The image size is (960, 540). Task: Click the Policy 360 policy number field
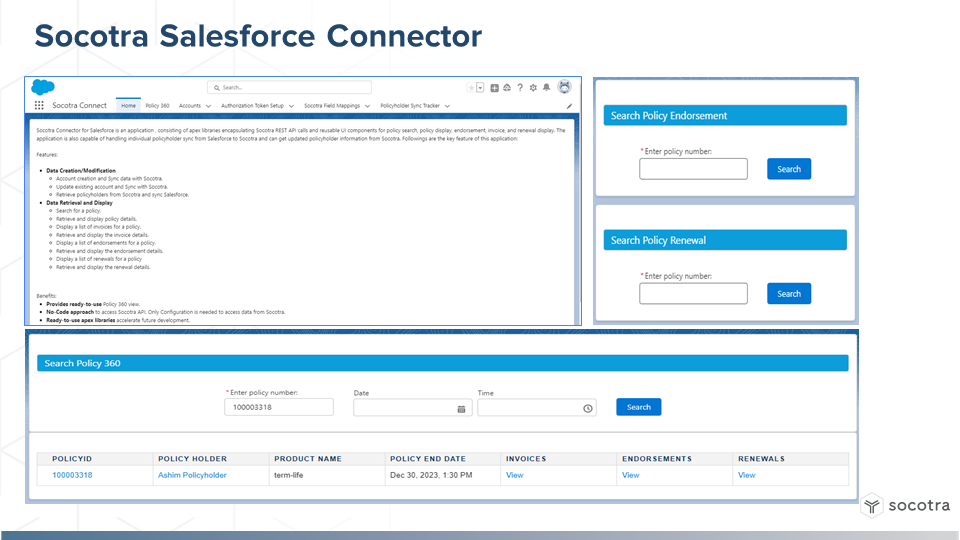[279, 407]
